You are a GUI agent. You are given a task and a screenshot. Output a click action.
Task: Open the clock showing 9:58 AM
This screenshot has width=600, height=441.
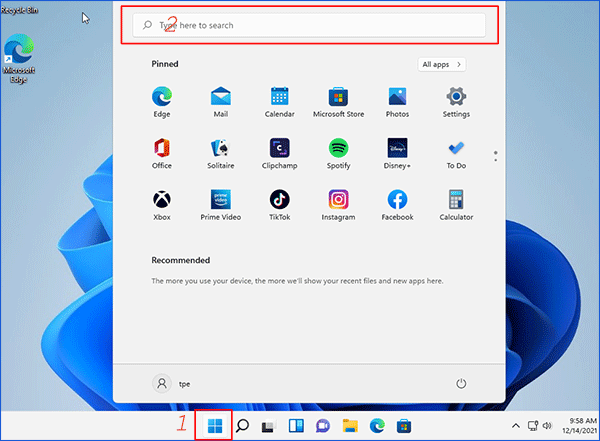(x=579, y=426)
